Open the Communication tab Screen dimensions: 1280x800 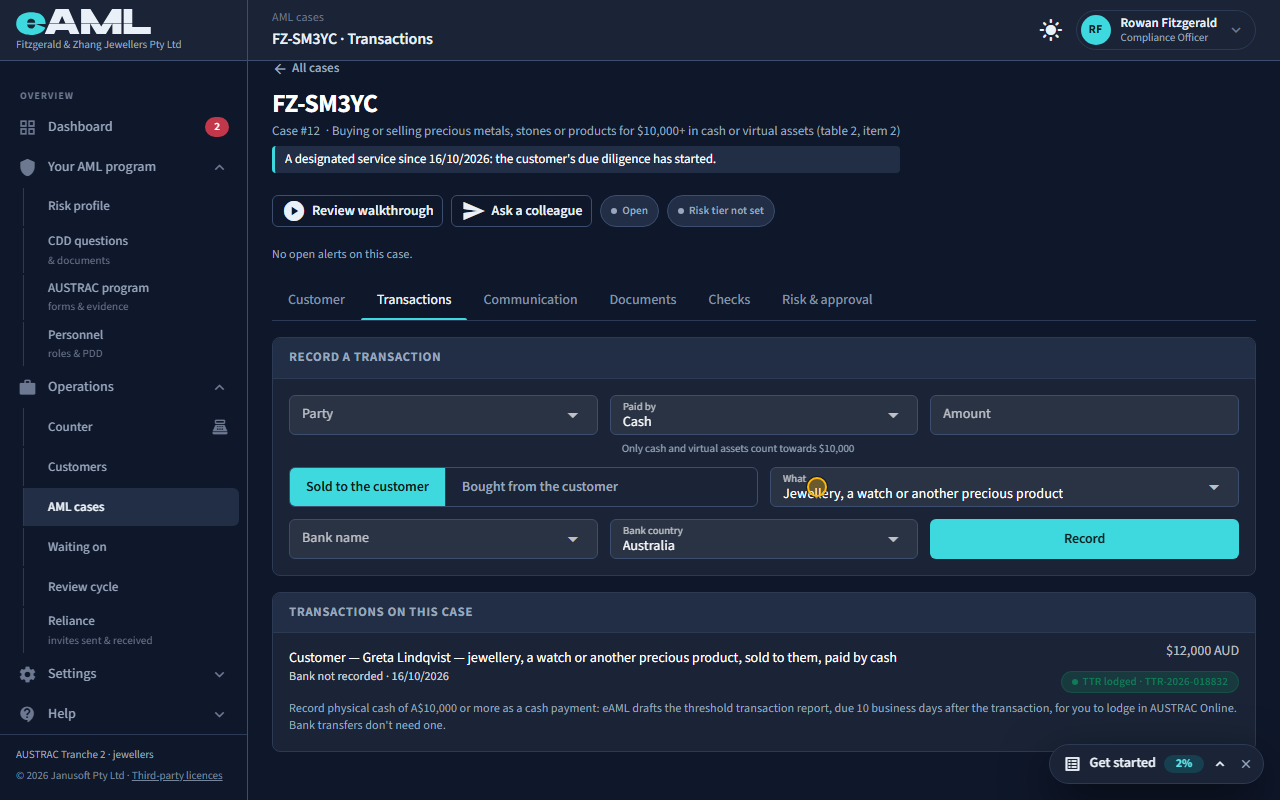coord(530,300)
